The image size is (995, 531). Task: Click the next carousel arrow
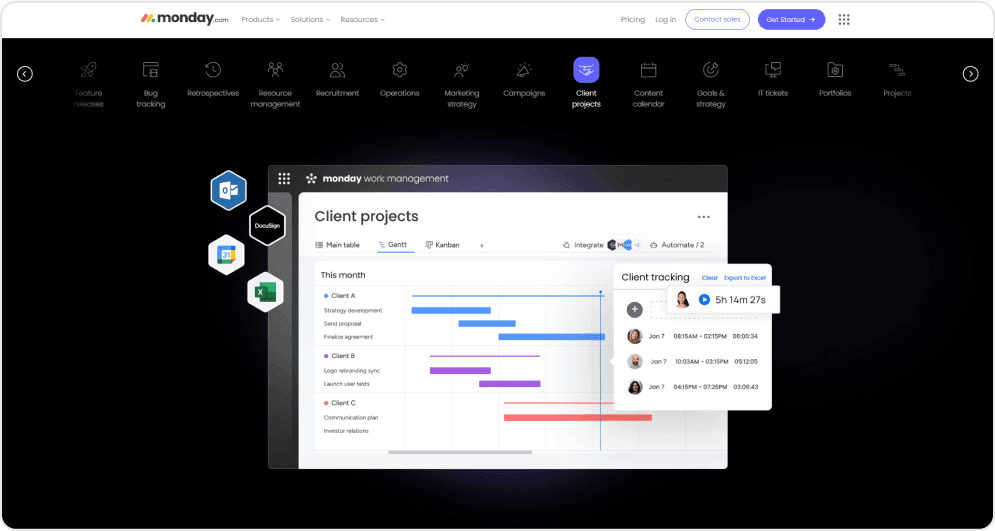(970, 74)
